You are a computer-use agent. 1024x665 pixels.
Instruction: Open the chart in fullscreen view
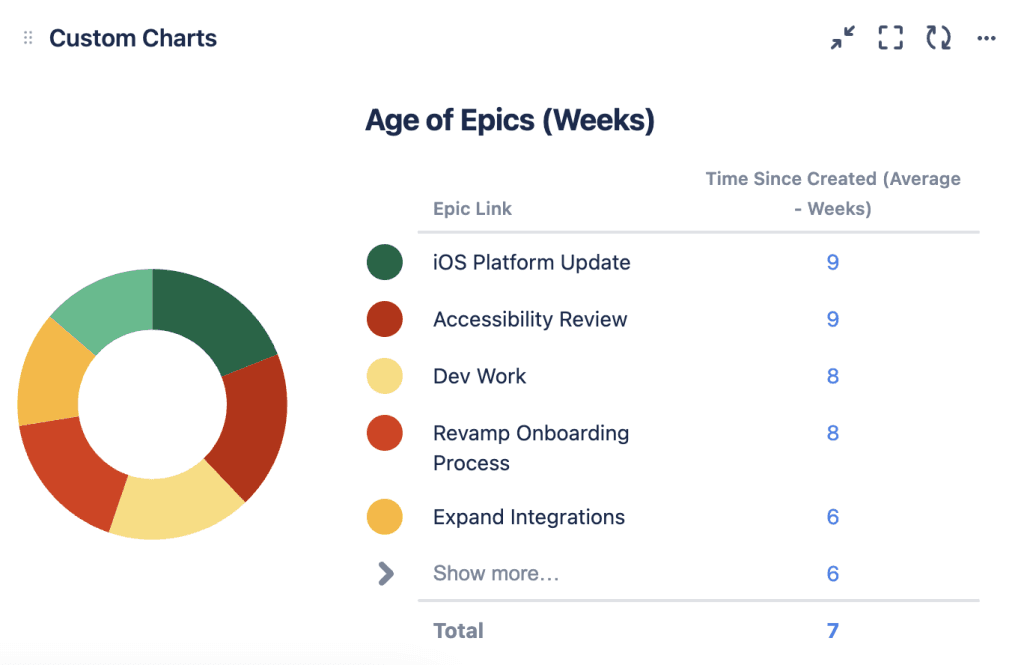[890, 39]
